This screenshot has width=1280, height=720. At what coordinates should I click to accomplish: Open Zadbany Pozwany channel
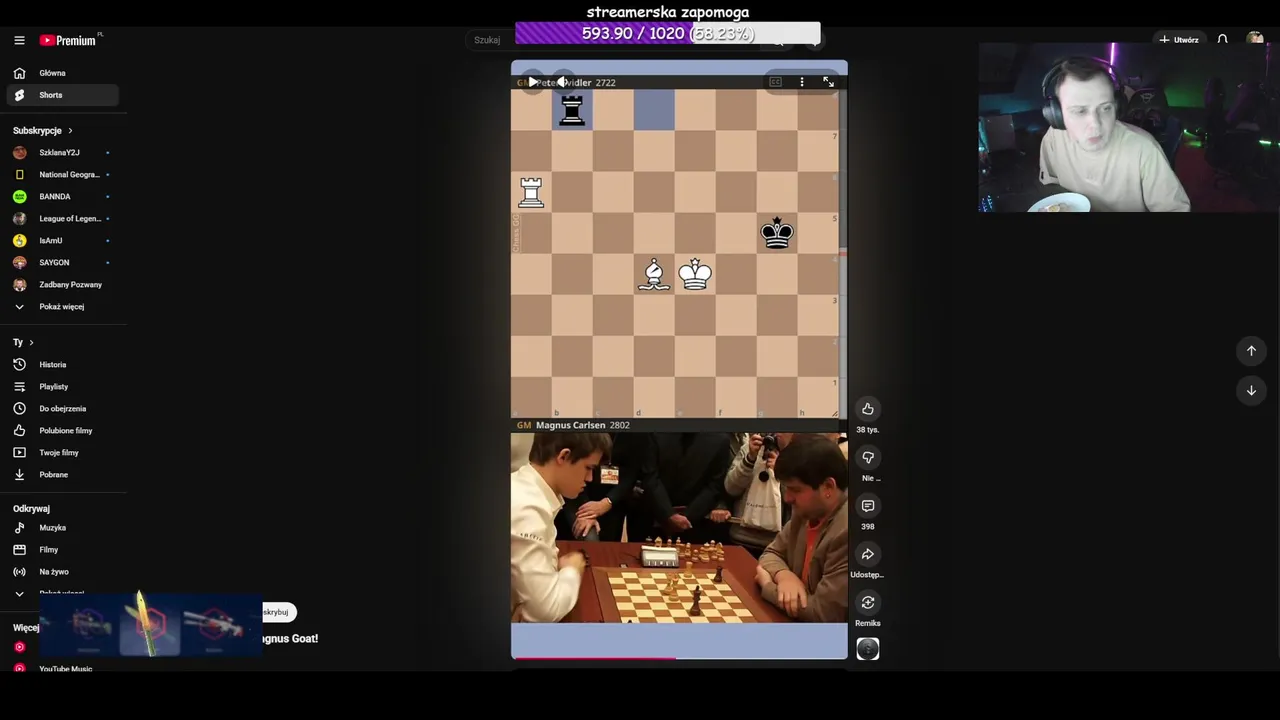tap(62, 285)
